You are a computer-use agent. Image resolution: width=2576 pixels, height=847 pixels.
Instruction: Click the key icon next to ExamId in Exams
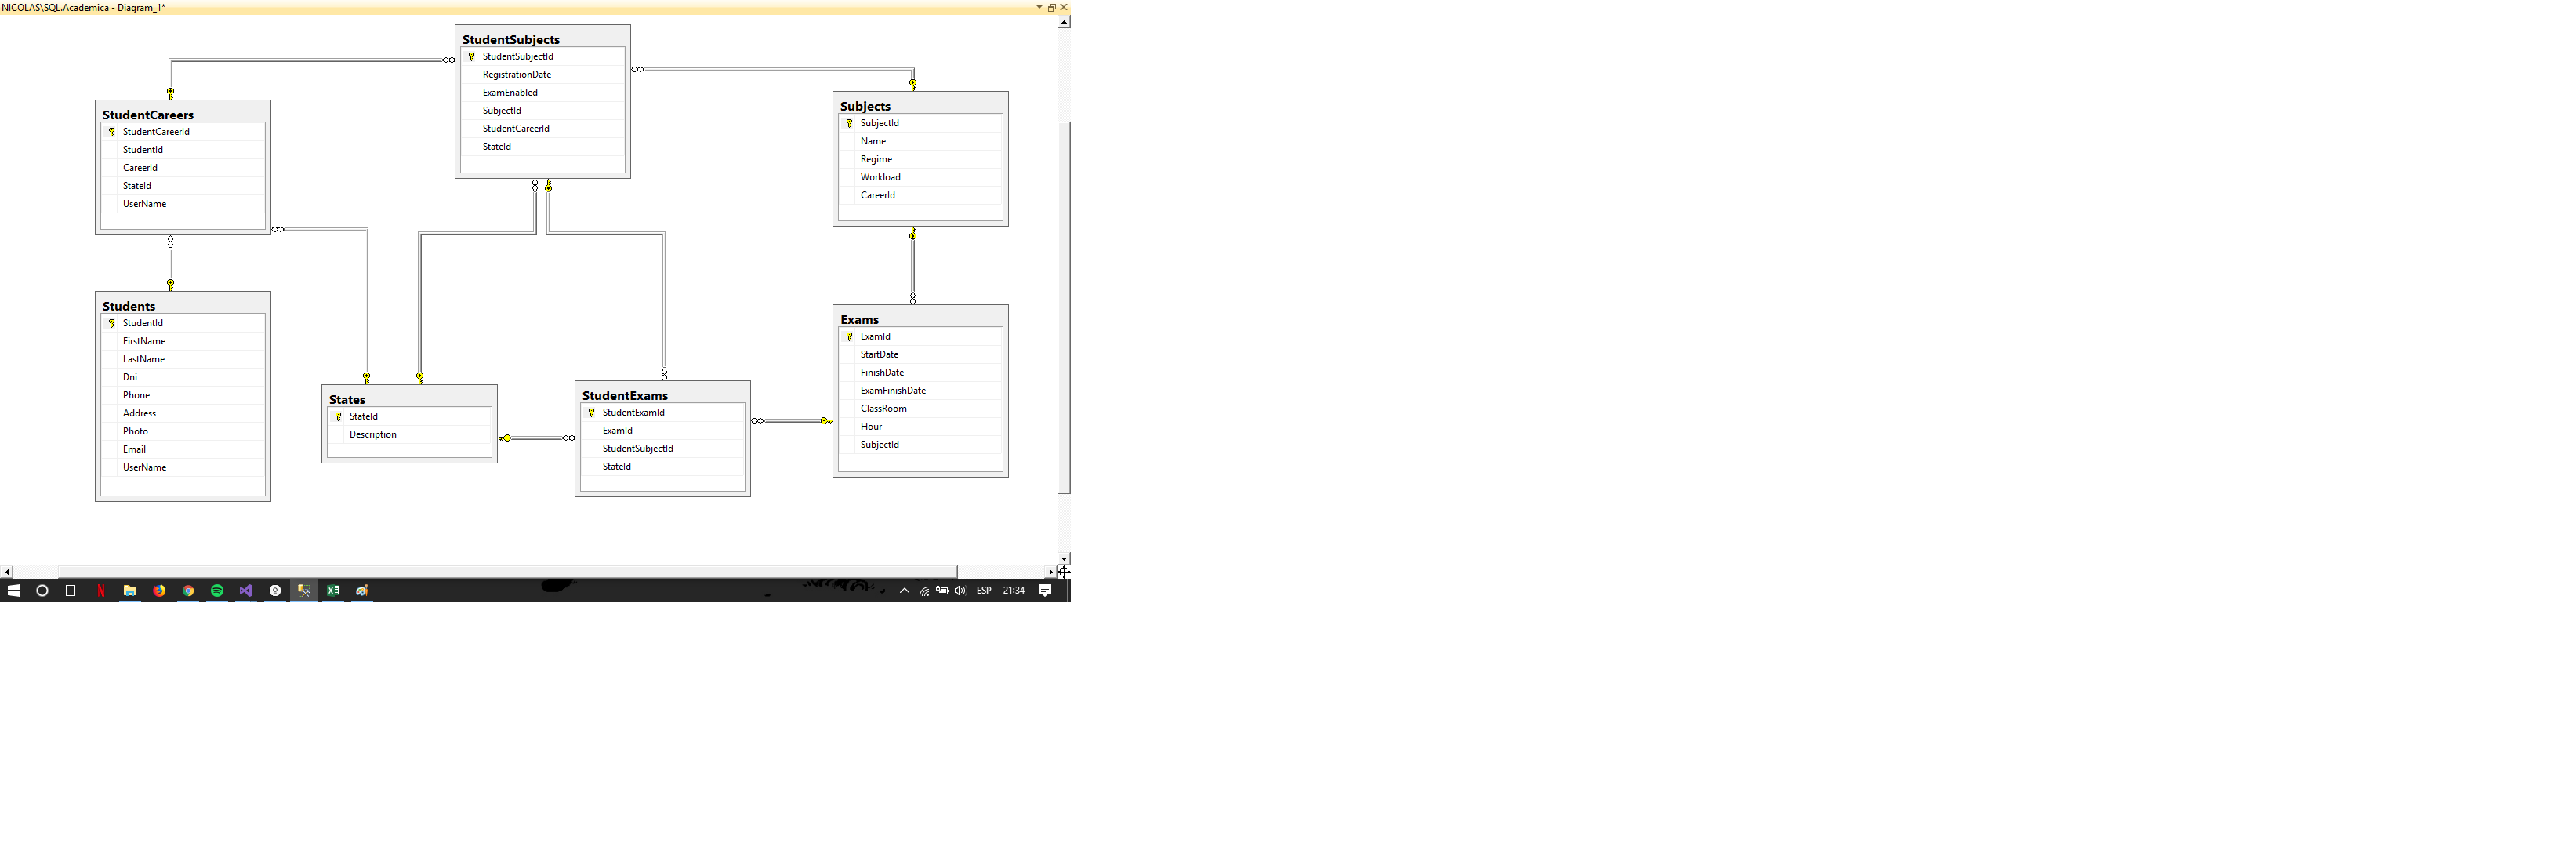pyautogui.click(x=850, y=337)
